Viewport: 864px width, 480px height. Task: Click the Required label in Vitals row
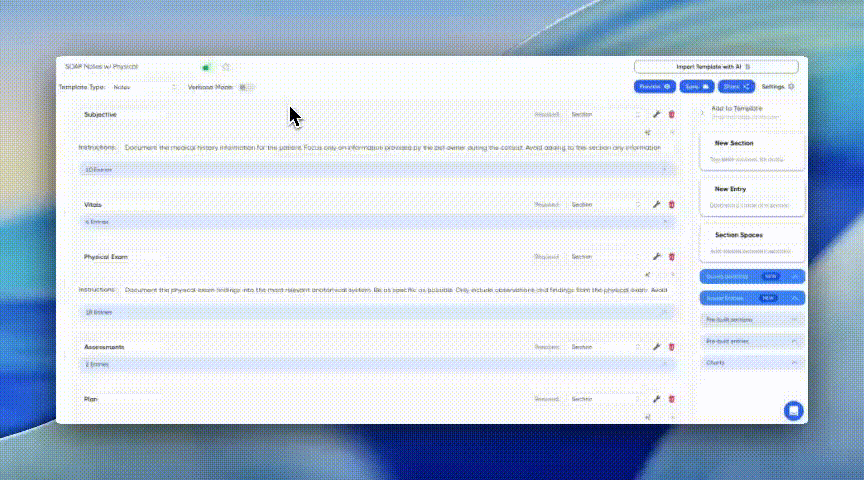pyautogui.click(x=547, y=204)
